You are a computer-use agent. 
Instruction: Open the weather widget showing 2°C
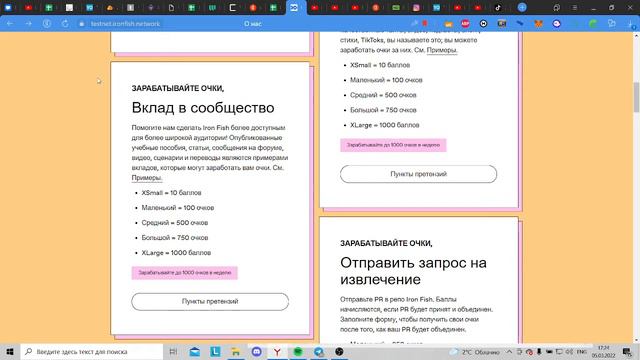click(475, 352)
